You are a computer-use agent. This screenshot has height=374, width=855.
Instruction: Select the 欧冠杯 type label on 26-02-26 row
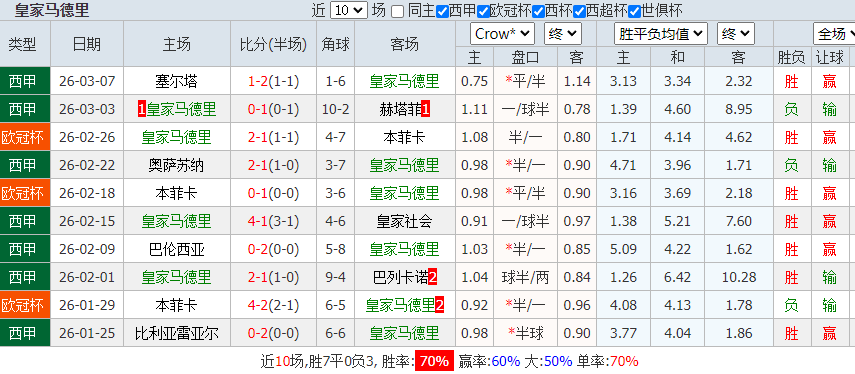pos(22,137)
